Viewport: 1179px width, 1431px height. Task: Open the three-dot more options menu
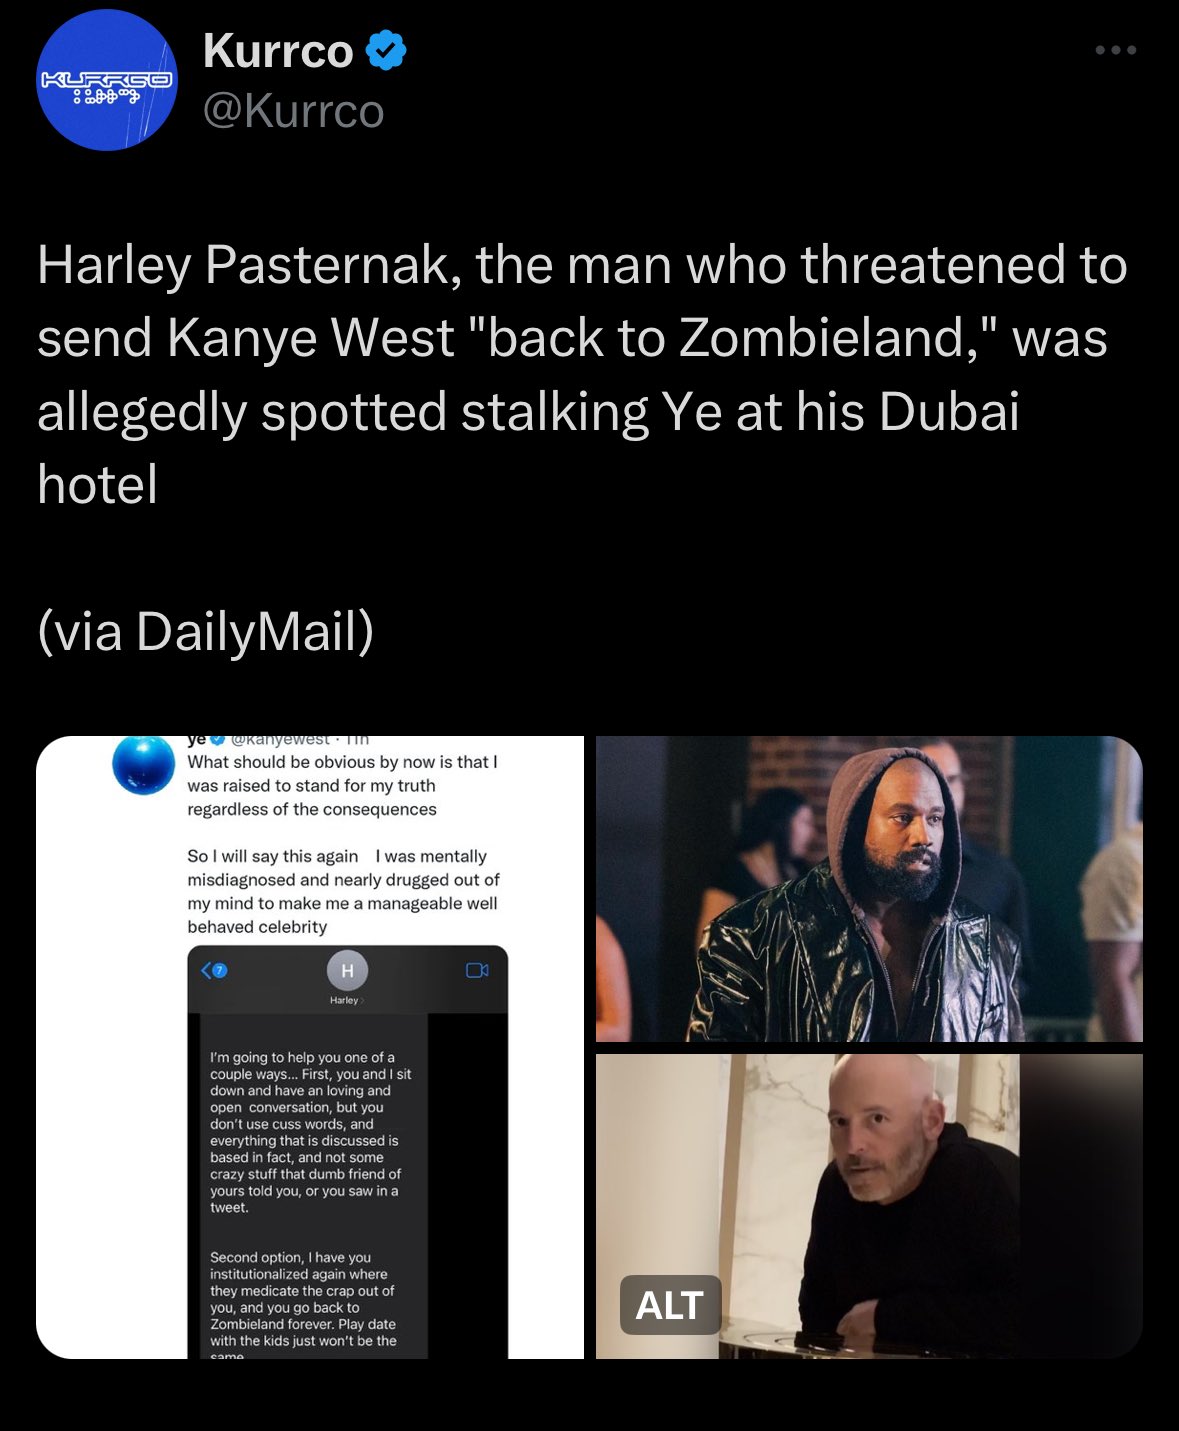[x=1115, y=50]
